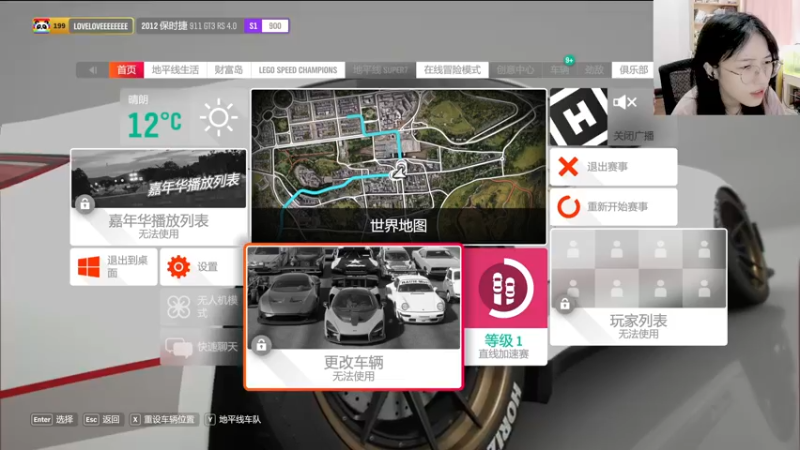Image resolution: width=800 pixels, height=450 pixels.
Task: Click the lock icon on 更改车辆 tile
Action: tap(261, 345)
